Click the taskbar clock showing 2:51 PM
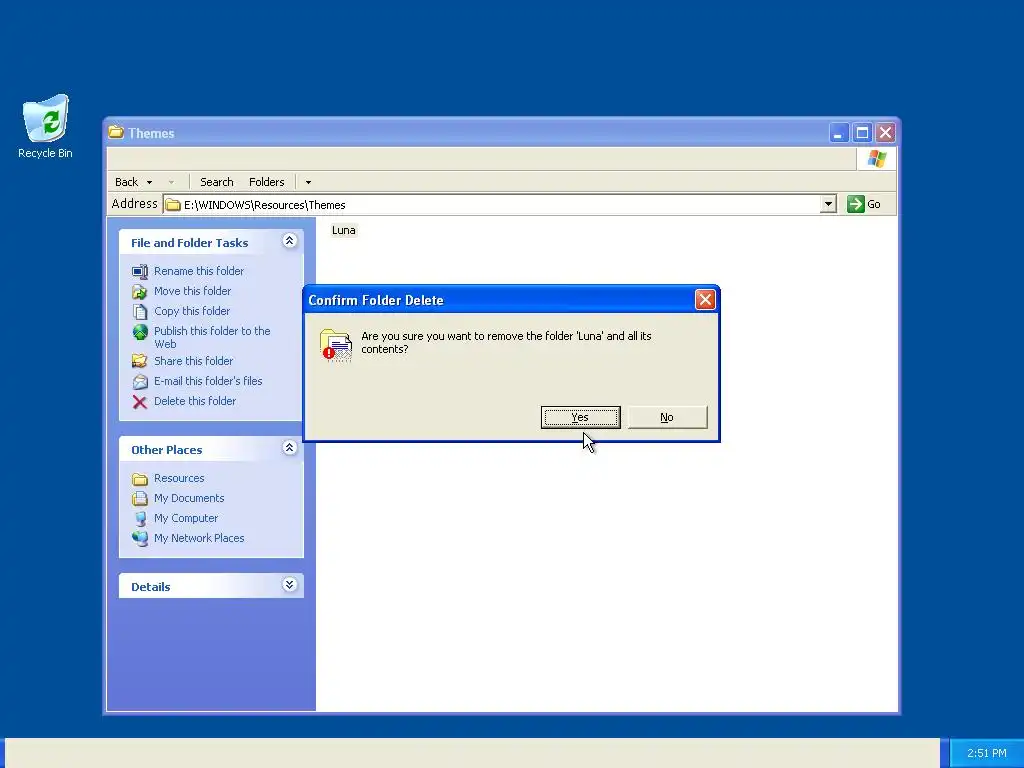This screenshot has height=768, width=1024. pos(986,754)
